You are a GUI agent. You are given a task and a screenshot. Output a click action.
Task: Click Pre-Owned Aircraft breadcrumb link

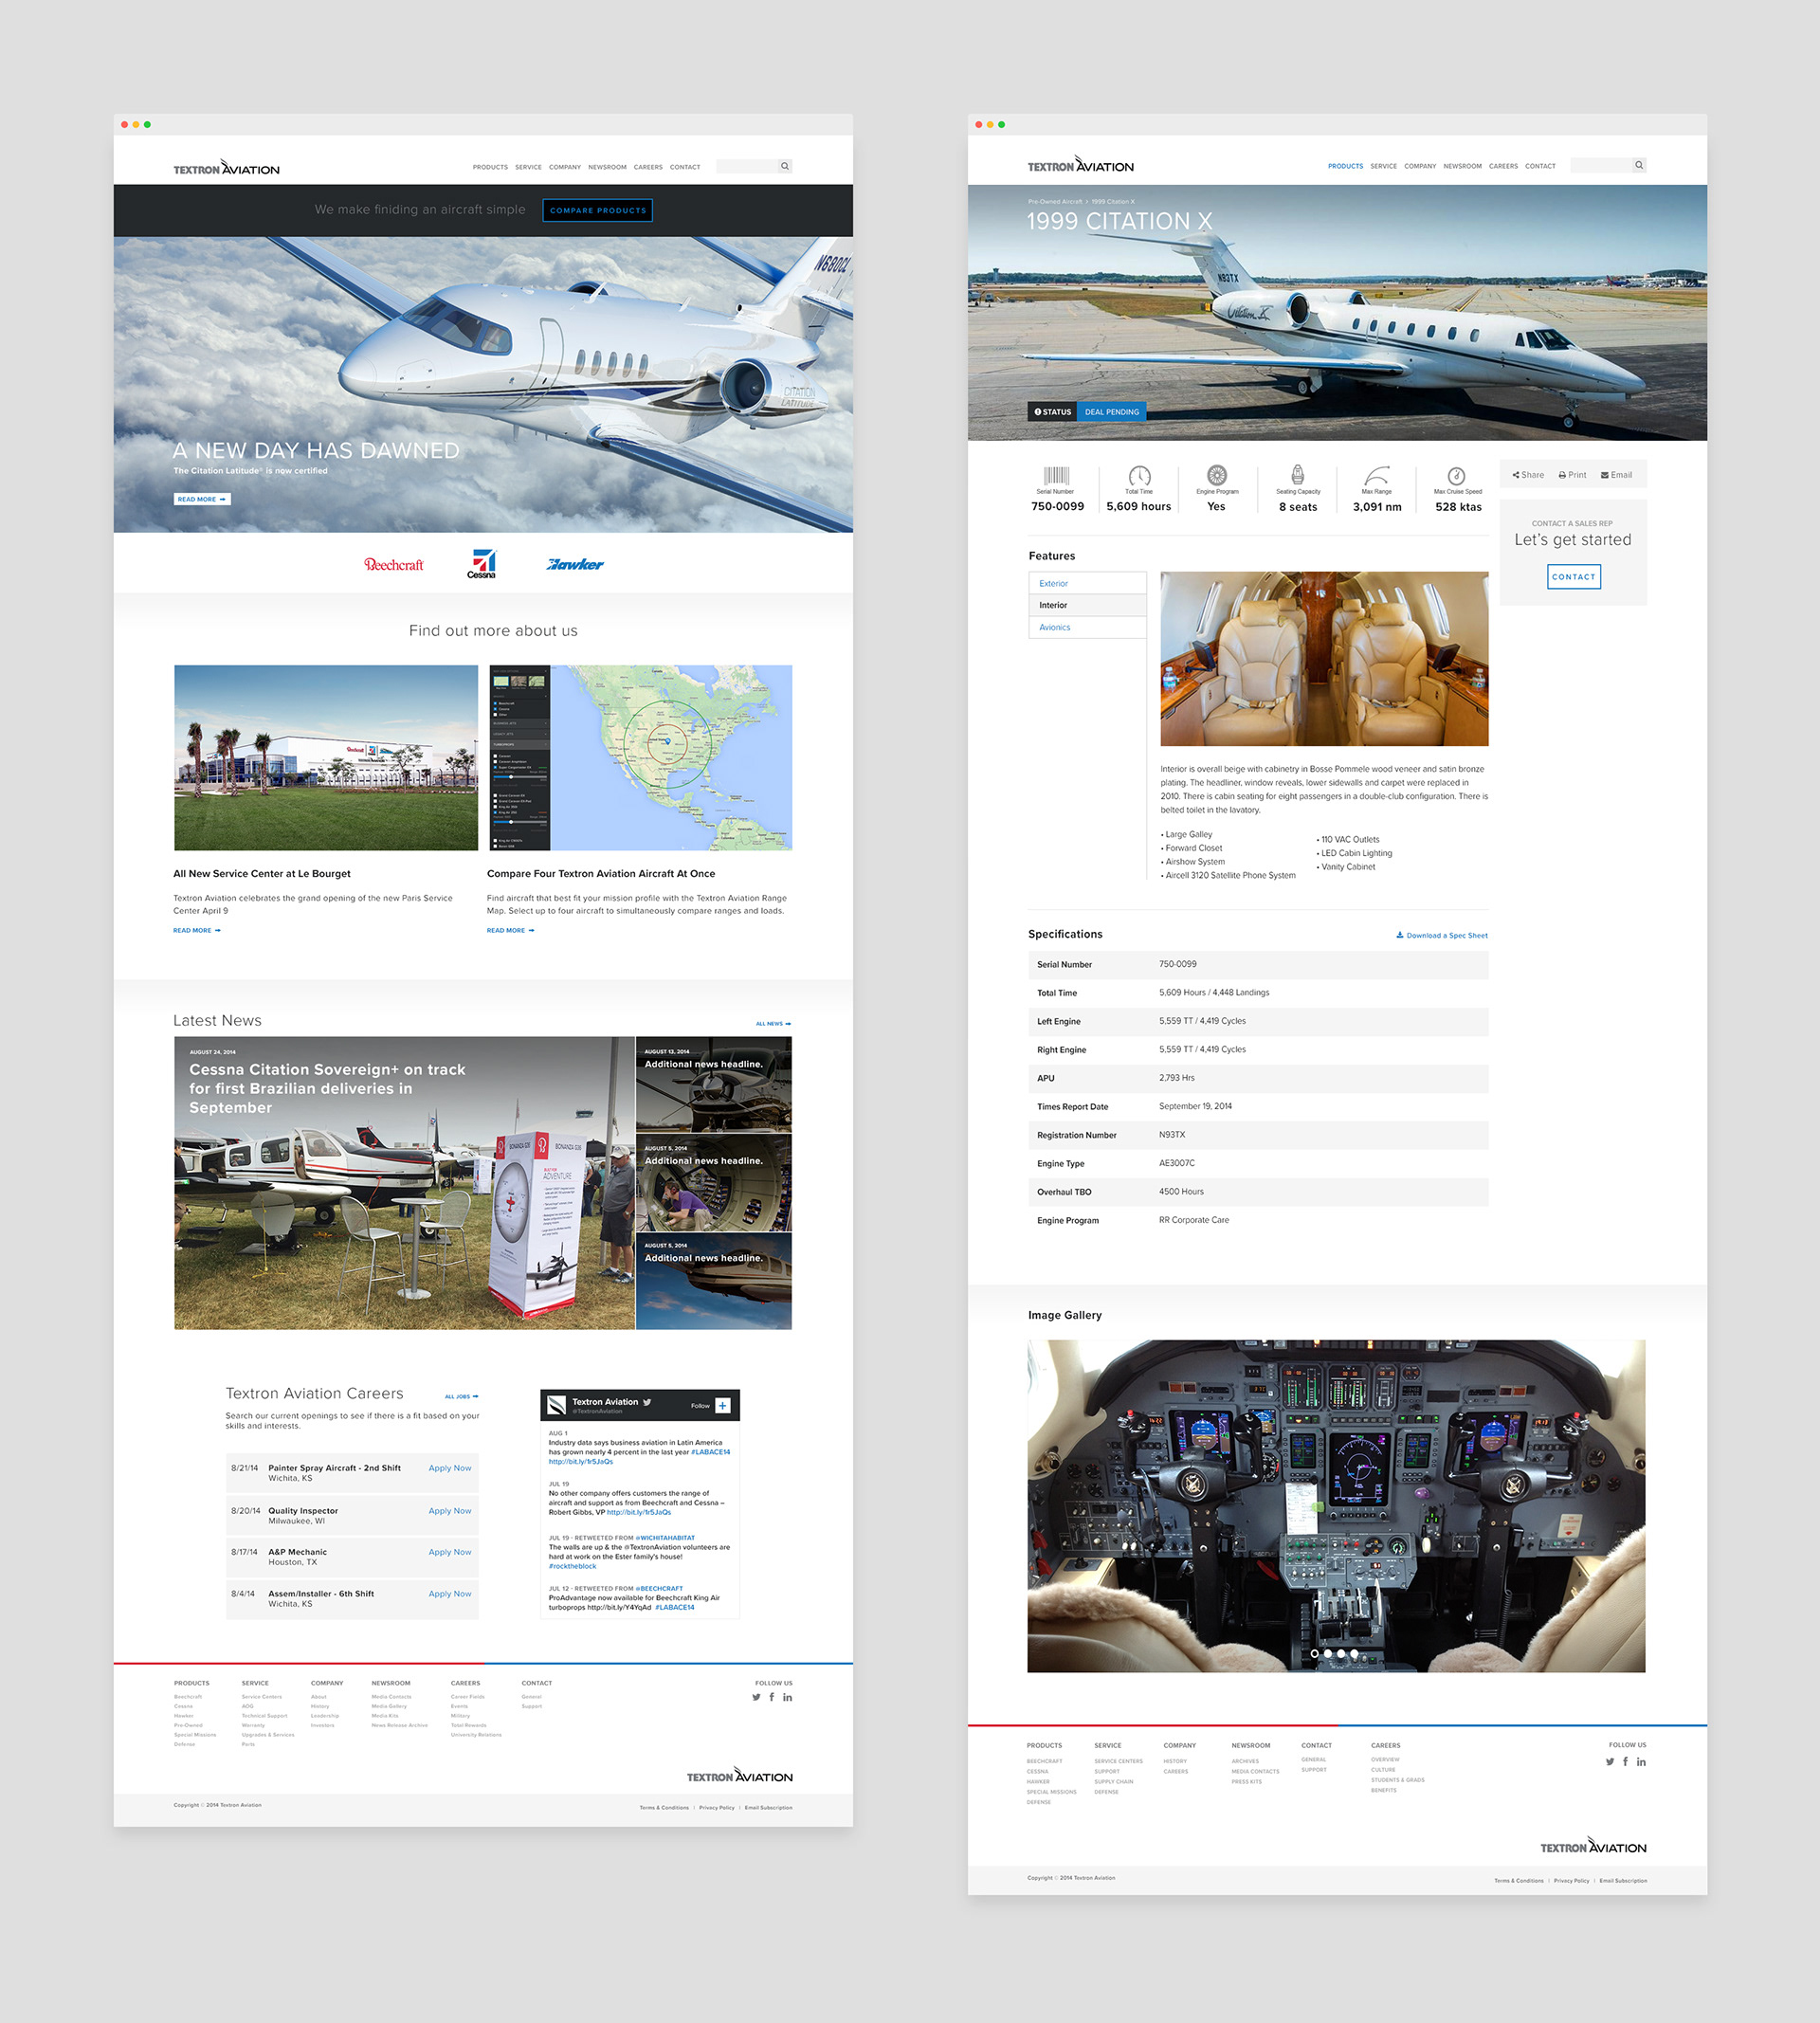(1055, 201)
